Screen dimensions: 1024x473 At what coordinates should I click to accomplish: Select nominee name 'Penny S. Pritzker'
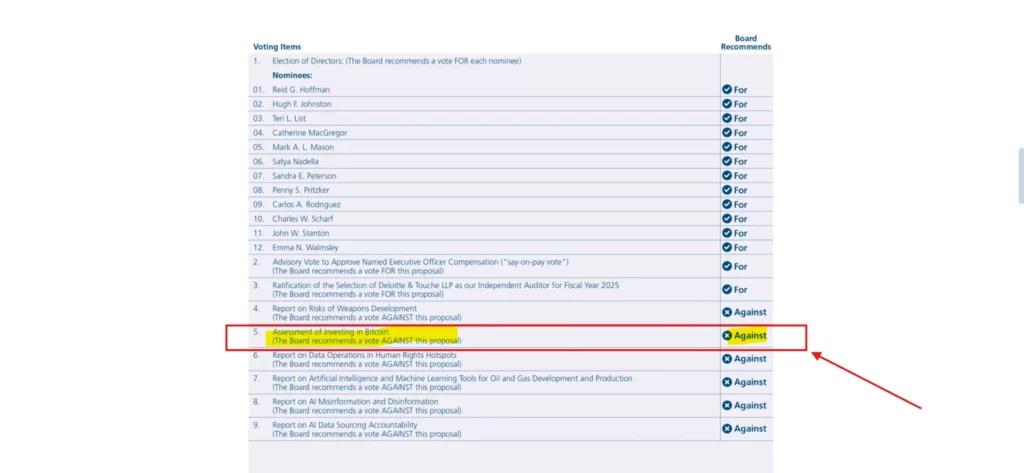[301, 190]
